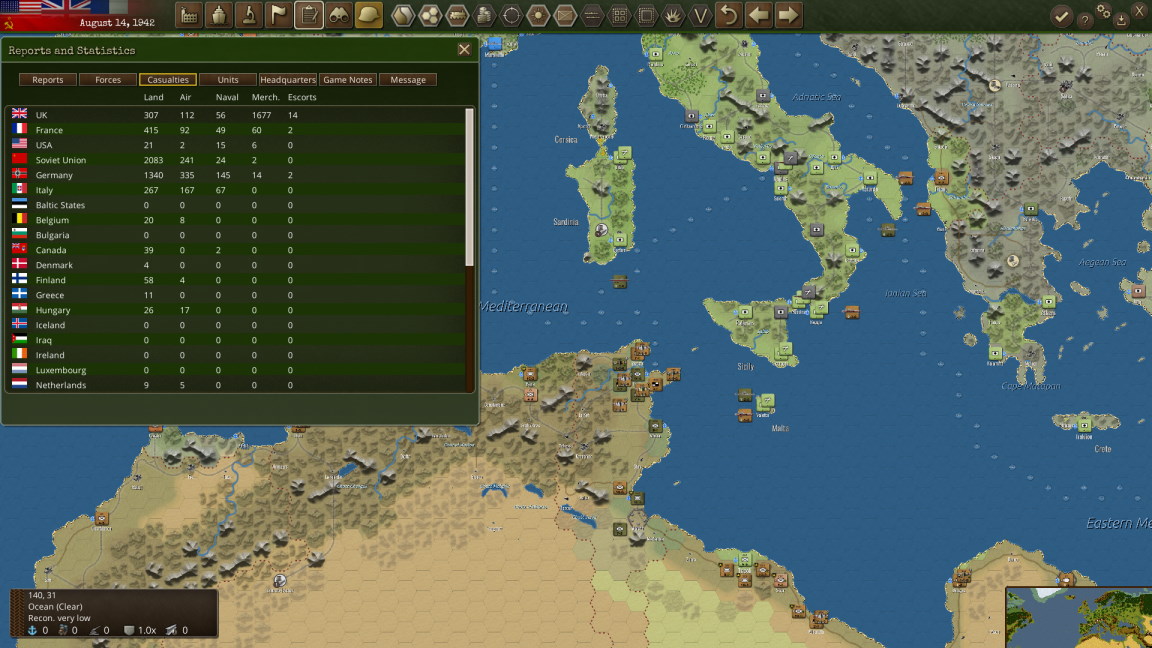Switch to the Reports tab
Image resolution: width=1152 pixels, height=648 pixels.
pos(48,79)
